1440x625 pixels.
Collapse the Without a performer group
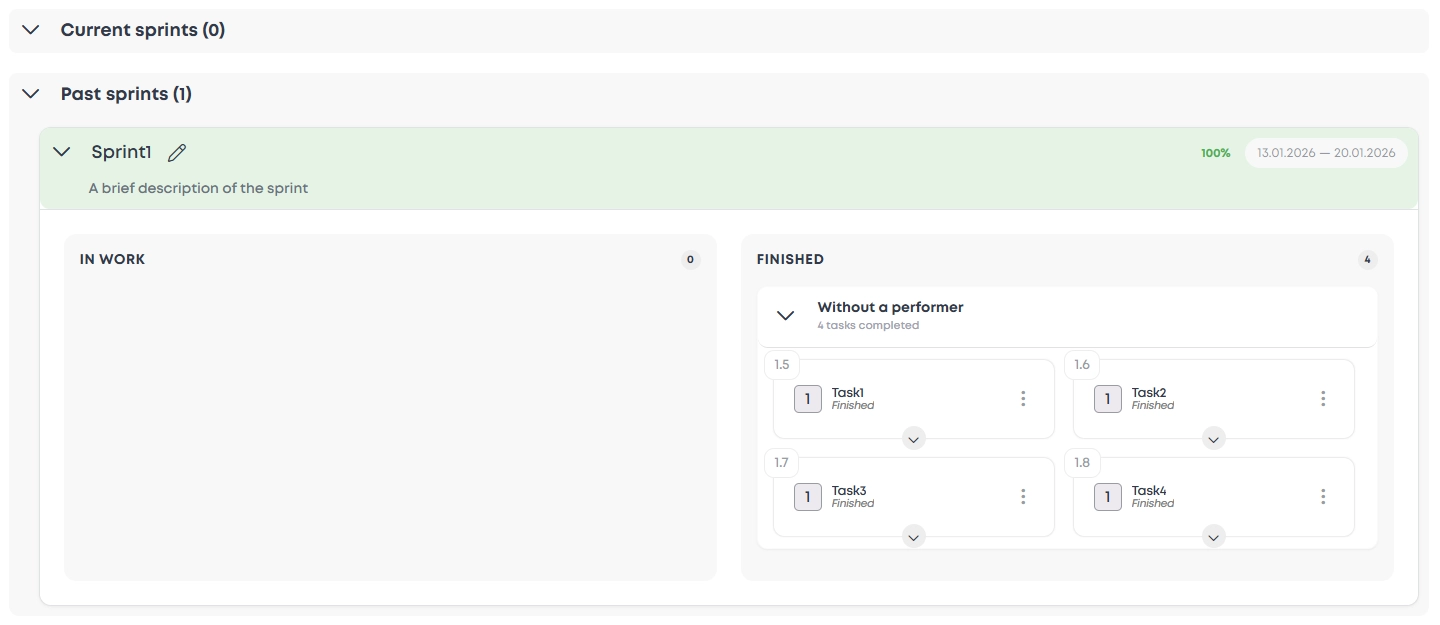[786, 315]
